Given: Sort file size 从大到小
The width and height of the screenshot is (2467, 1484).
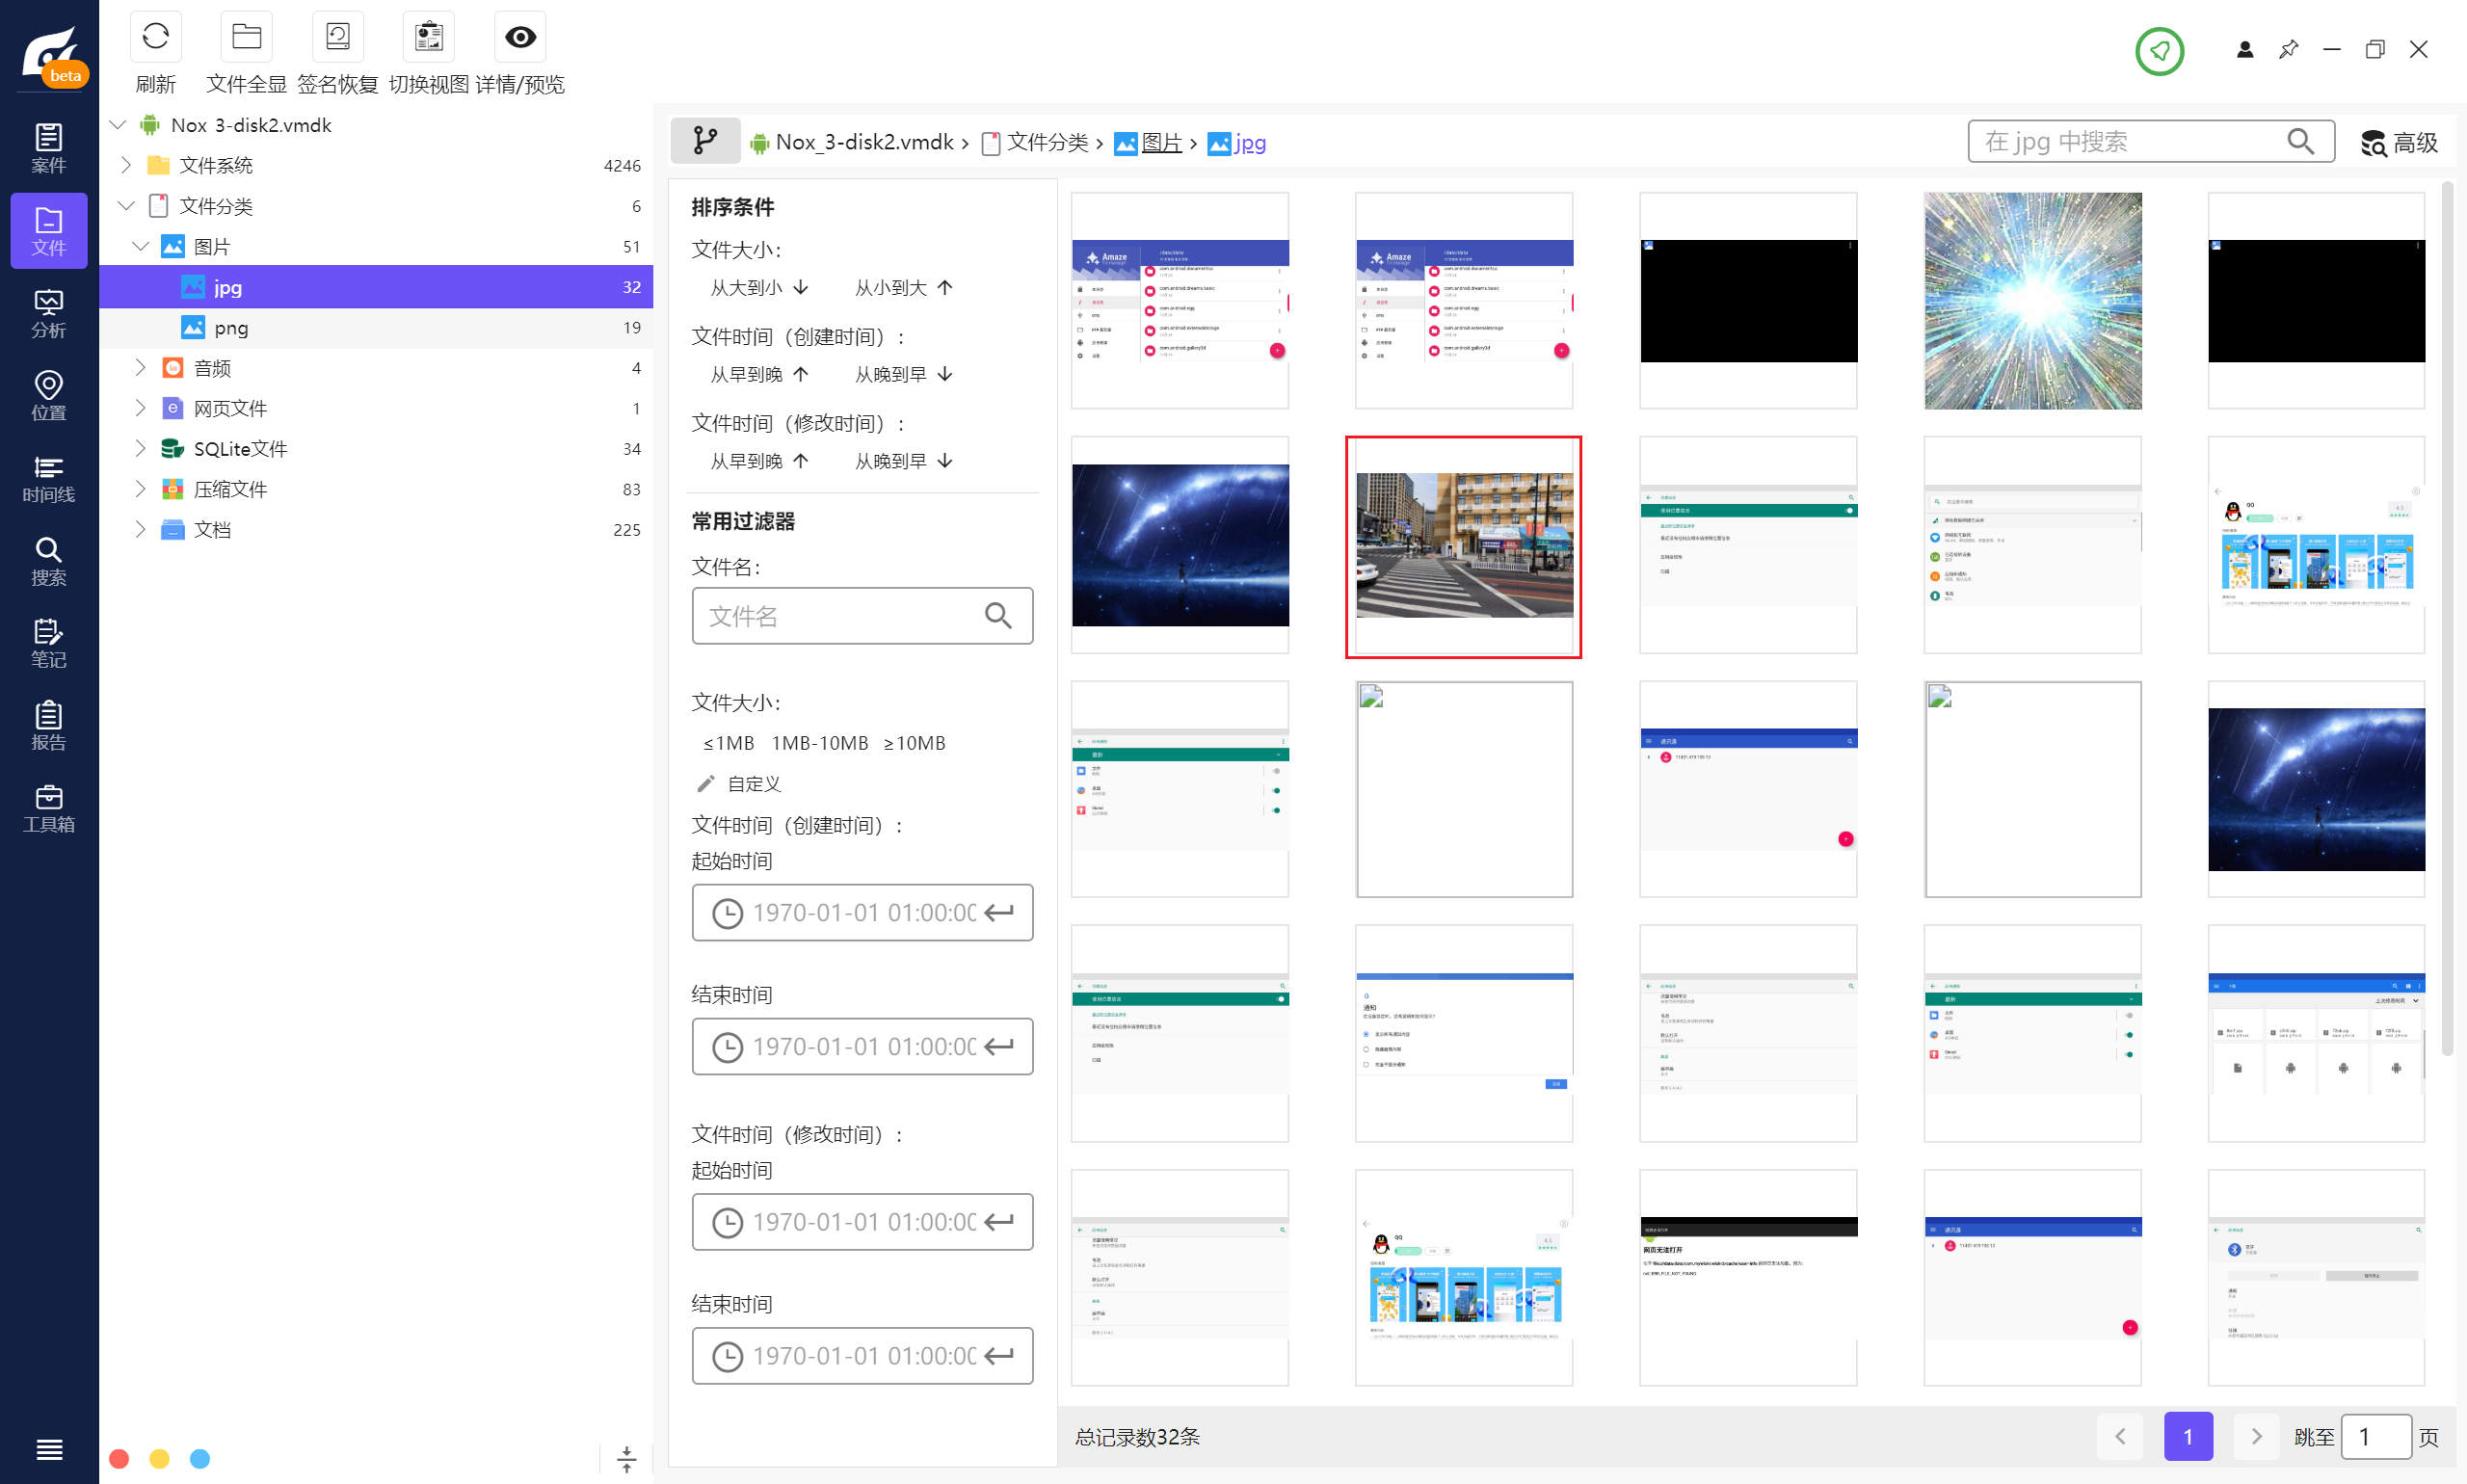Looking at the screenshot, I should coord(759,287).
